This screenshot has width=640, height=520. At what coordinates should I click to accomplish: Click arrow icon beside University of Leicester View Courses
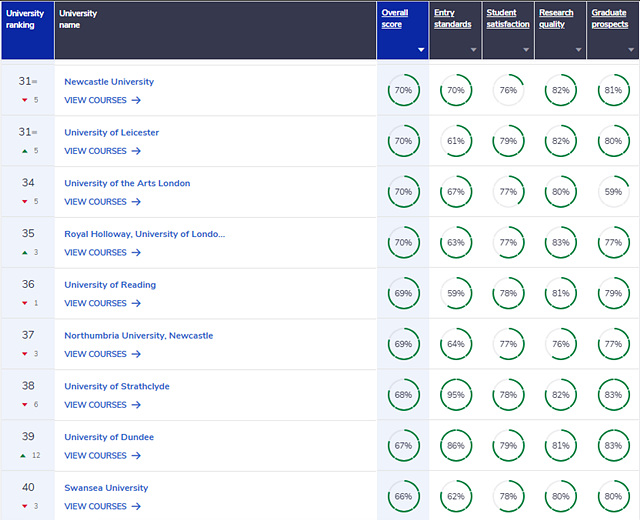pos(136,151)
